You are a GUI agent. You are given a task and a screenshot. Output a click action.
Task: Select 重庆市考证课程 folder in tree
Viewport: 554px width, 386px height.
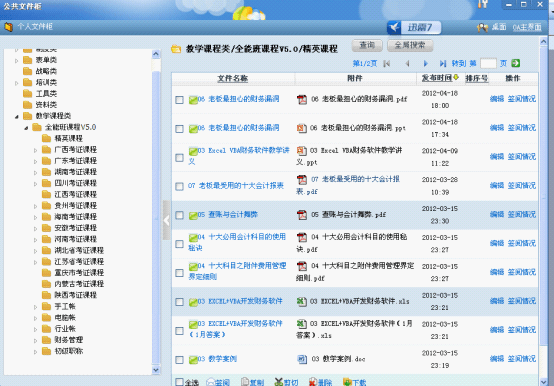click(79, 273)
